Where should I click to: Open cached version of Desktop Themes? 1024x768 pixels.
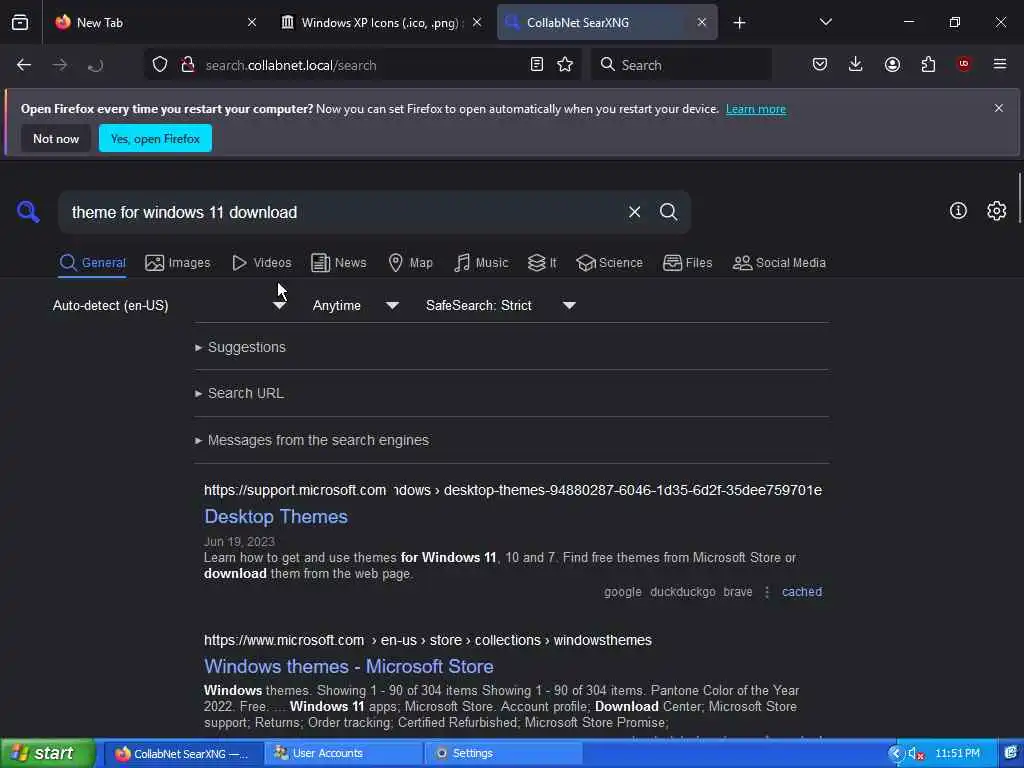point(802,592)
